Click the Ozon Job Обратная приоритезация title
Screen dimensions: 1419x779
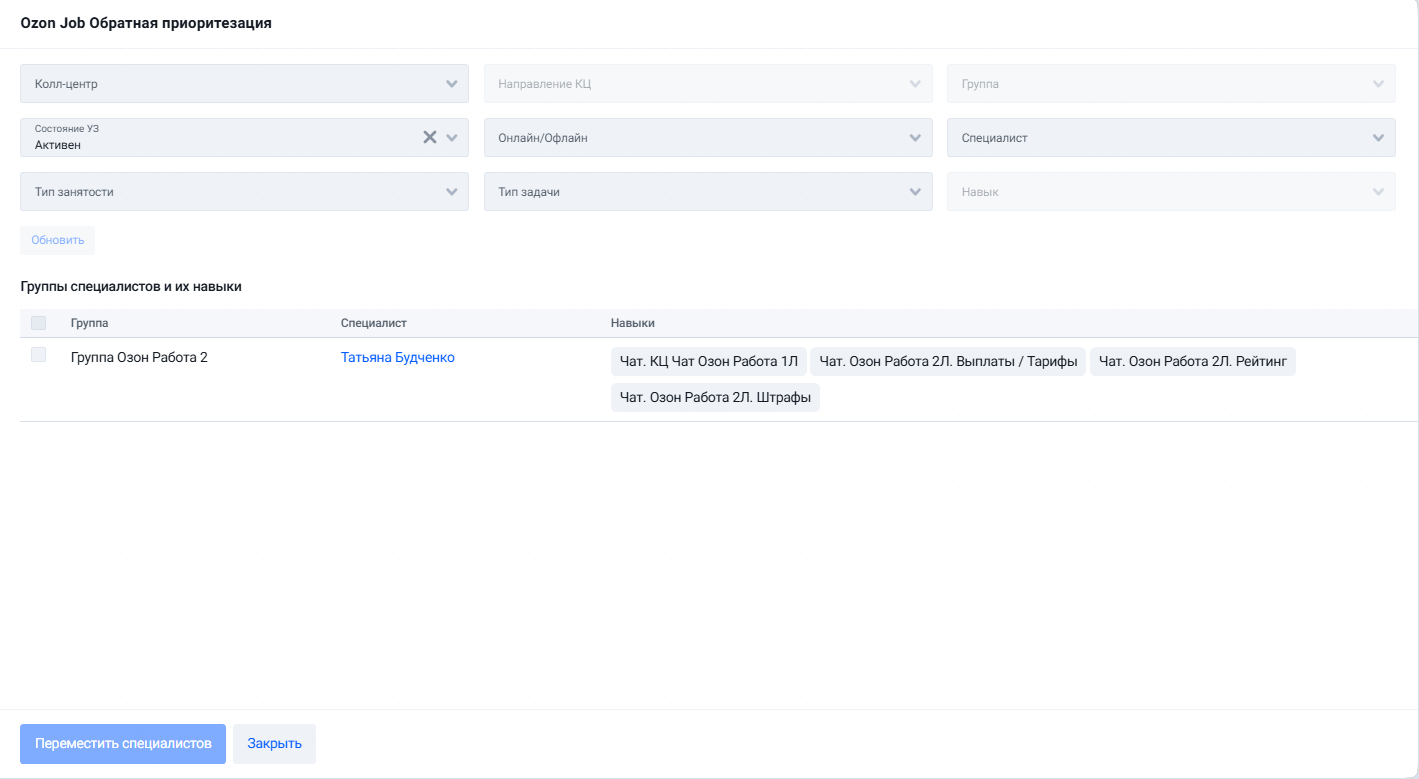(146, 23)
